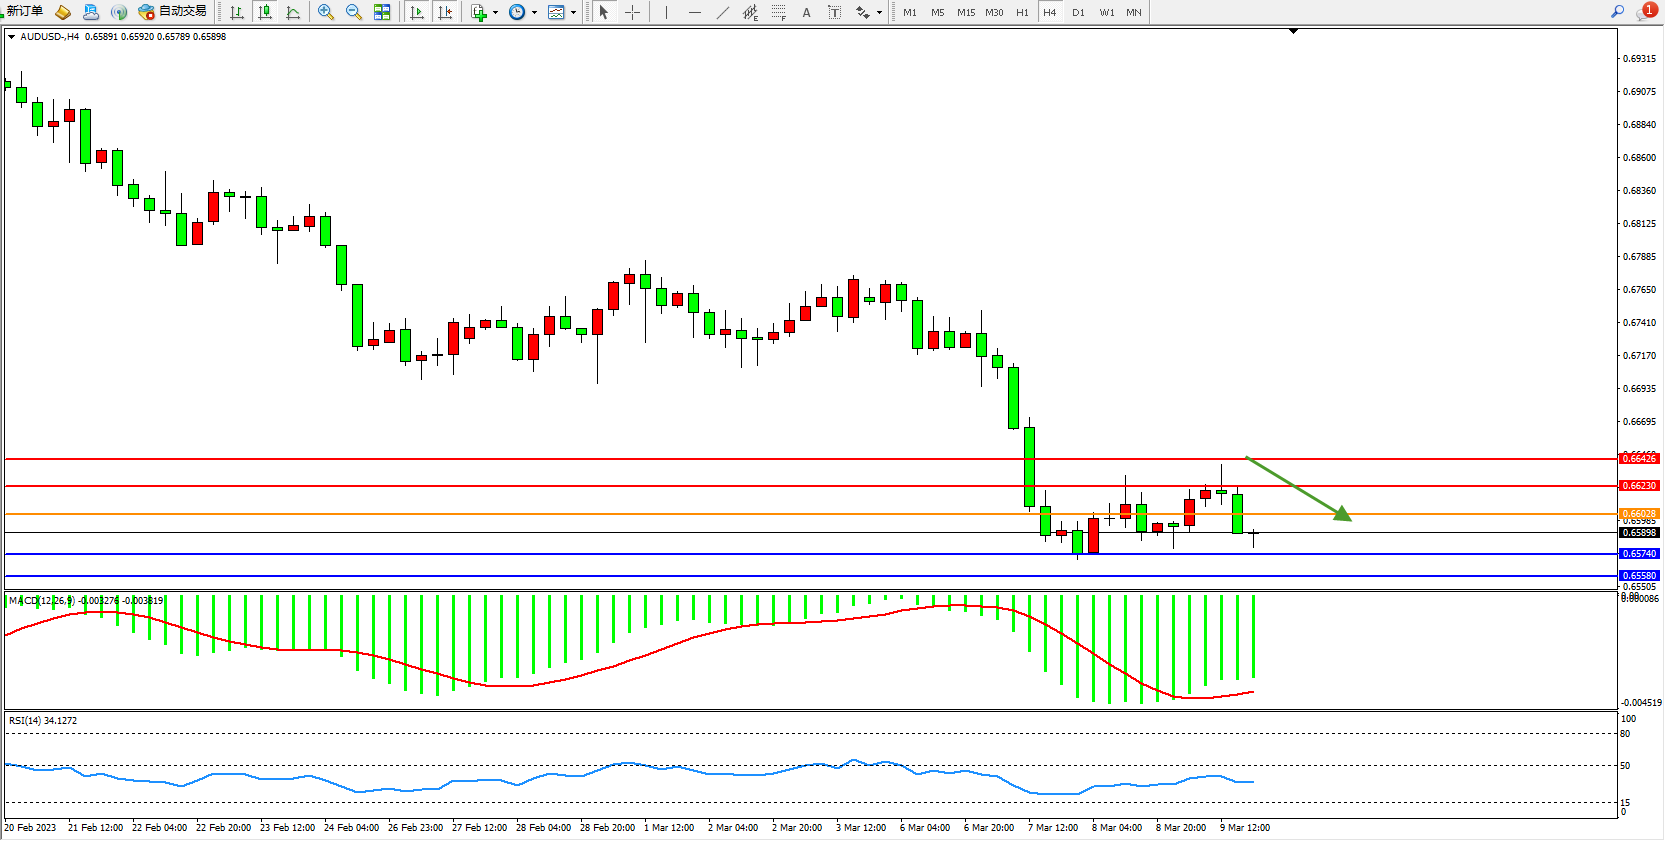The image size is (1665, 841).
Task: Toggle bar chart mode
Action: pos(237,12)
